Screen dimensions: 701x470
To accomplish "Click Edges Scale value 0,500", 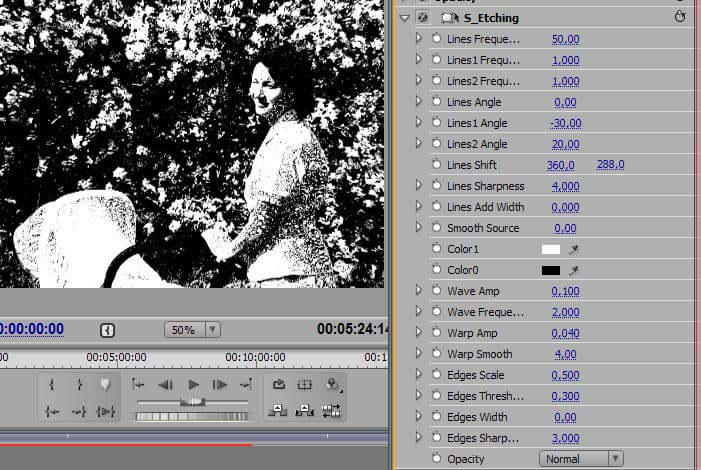I will (566, 376).
